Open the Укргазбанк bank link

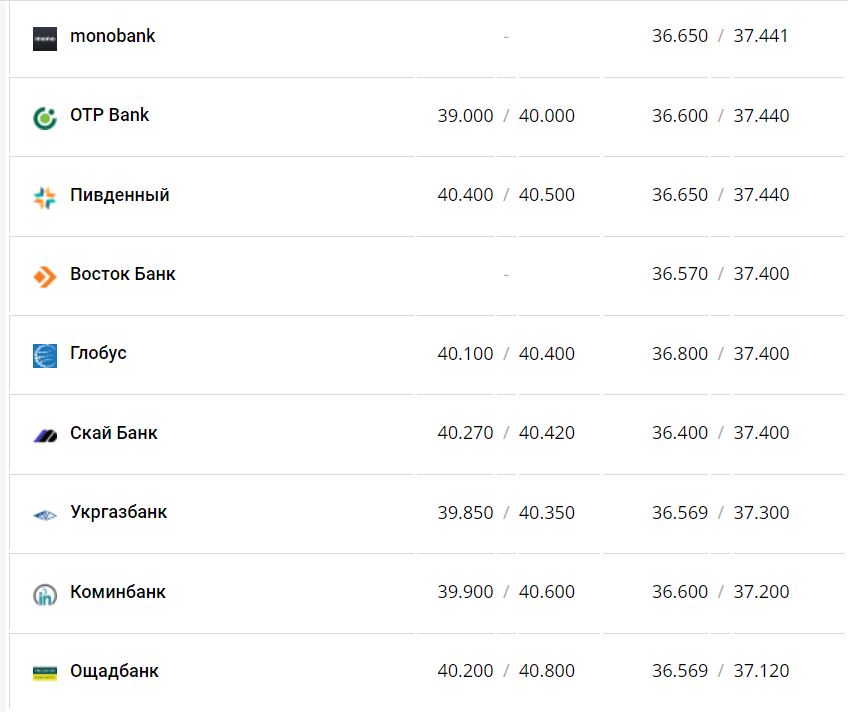click(118, 512)
